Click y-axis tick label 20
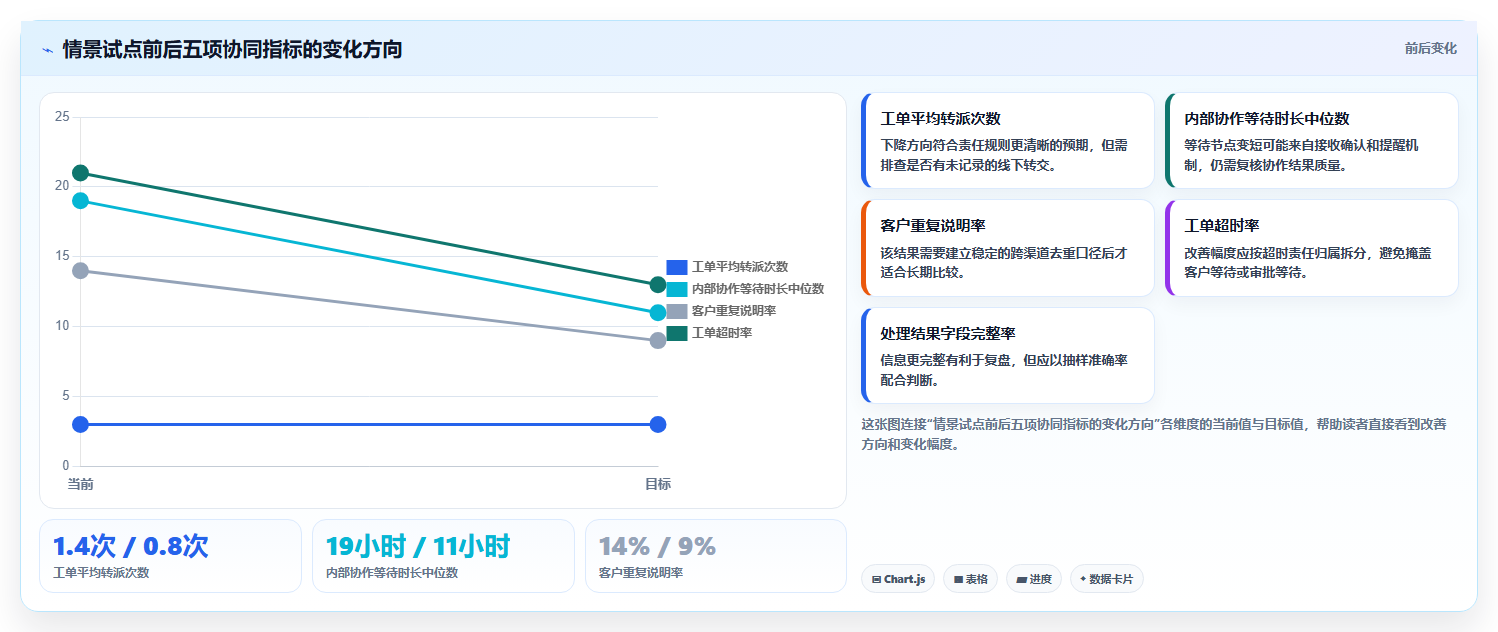 click(x=62, y=186)
